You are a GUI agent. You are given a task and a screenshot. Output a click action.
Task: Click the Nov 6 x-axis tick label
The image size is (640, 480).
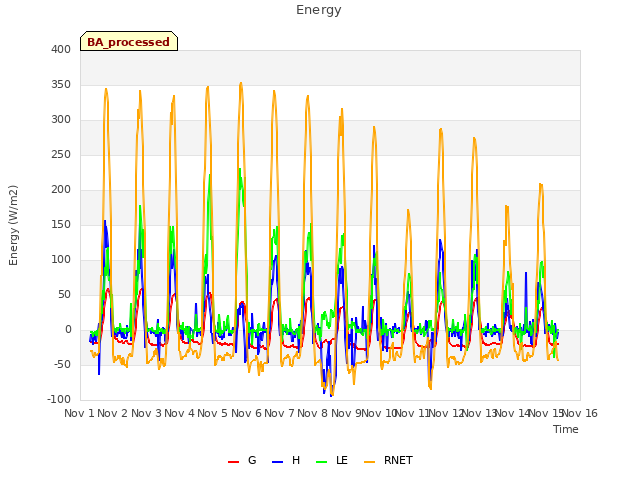pos(246,413)
